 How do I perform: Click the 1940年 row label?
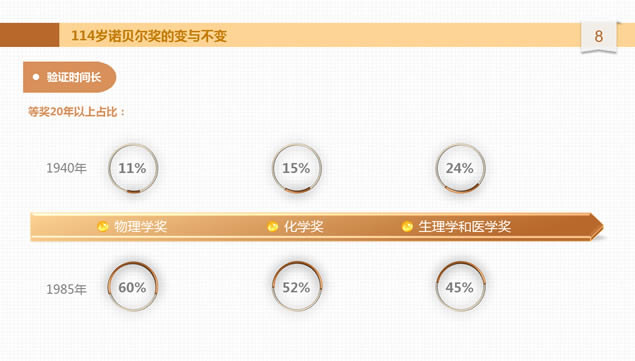tap(66, 168)
